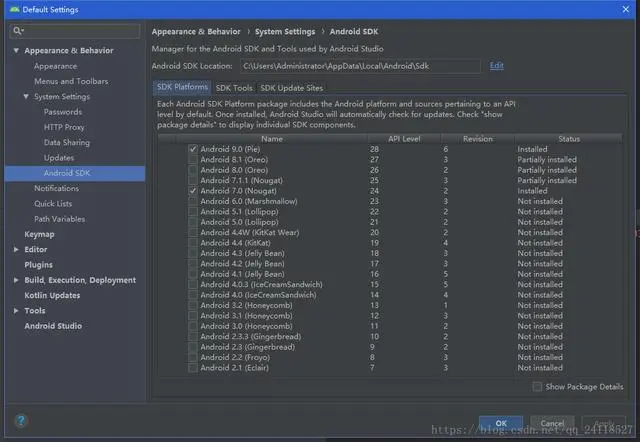Click System Settings in the breadcrumb
This screenshot has width=640, height=442.
click(x=285, y=31)
